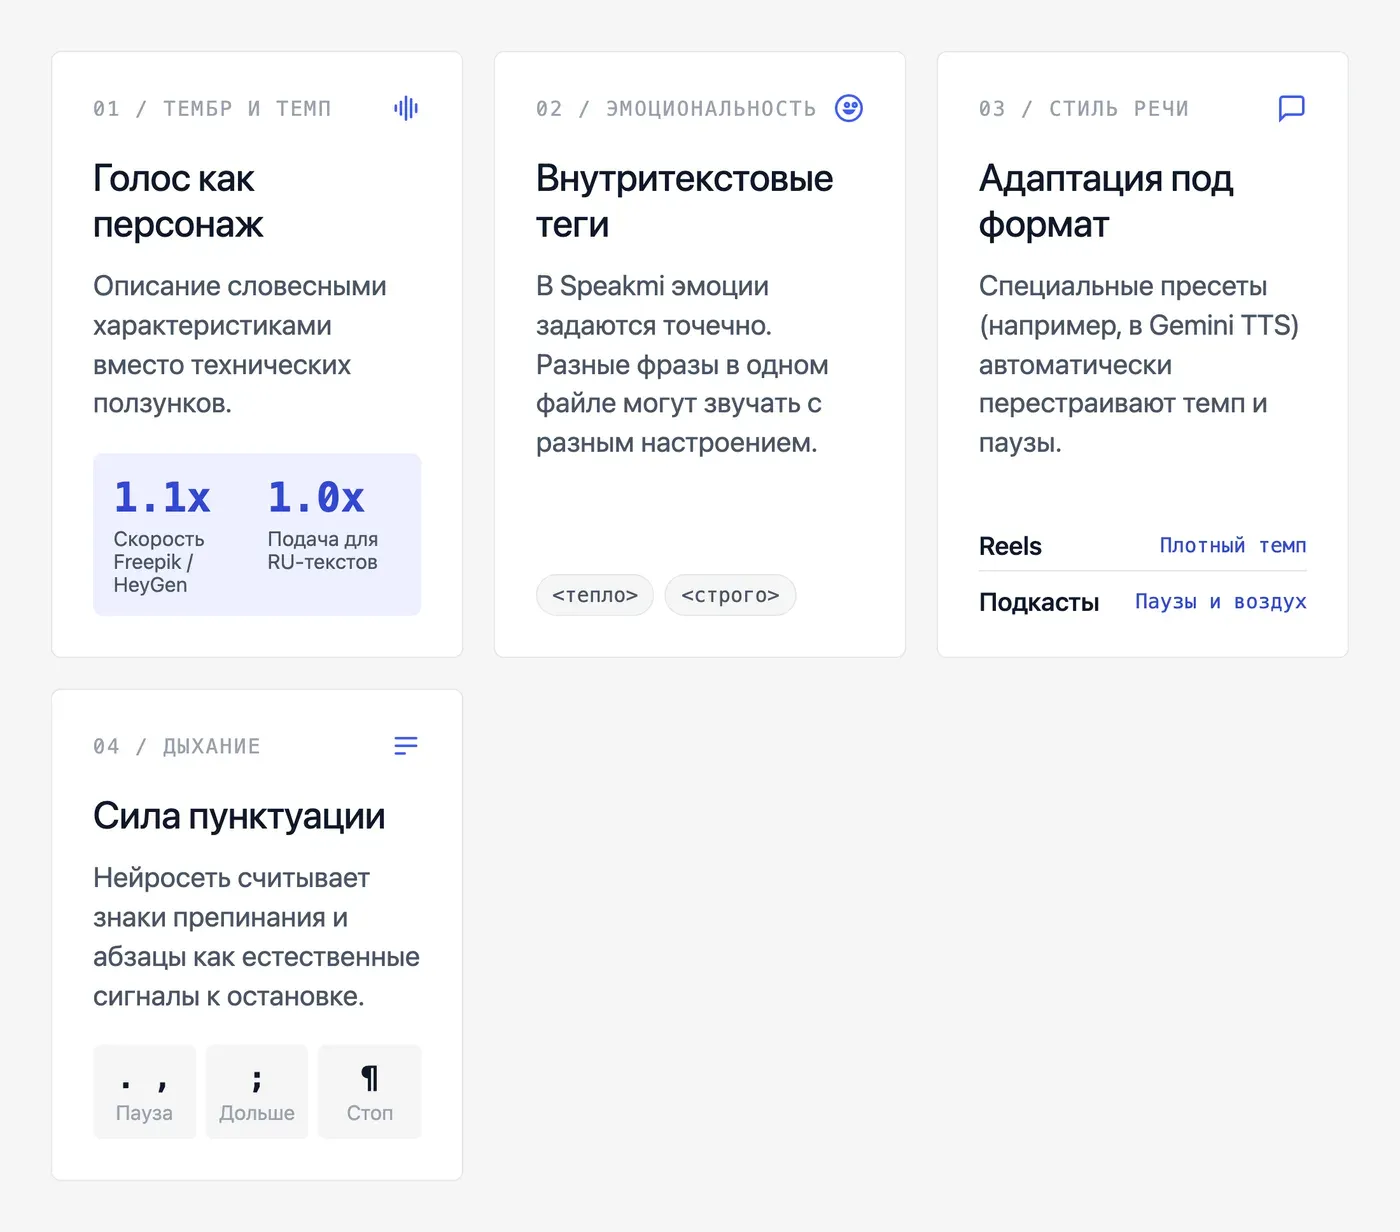Click the speech bubble icon in card 03

tap(1292, 108)
